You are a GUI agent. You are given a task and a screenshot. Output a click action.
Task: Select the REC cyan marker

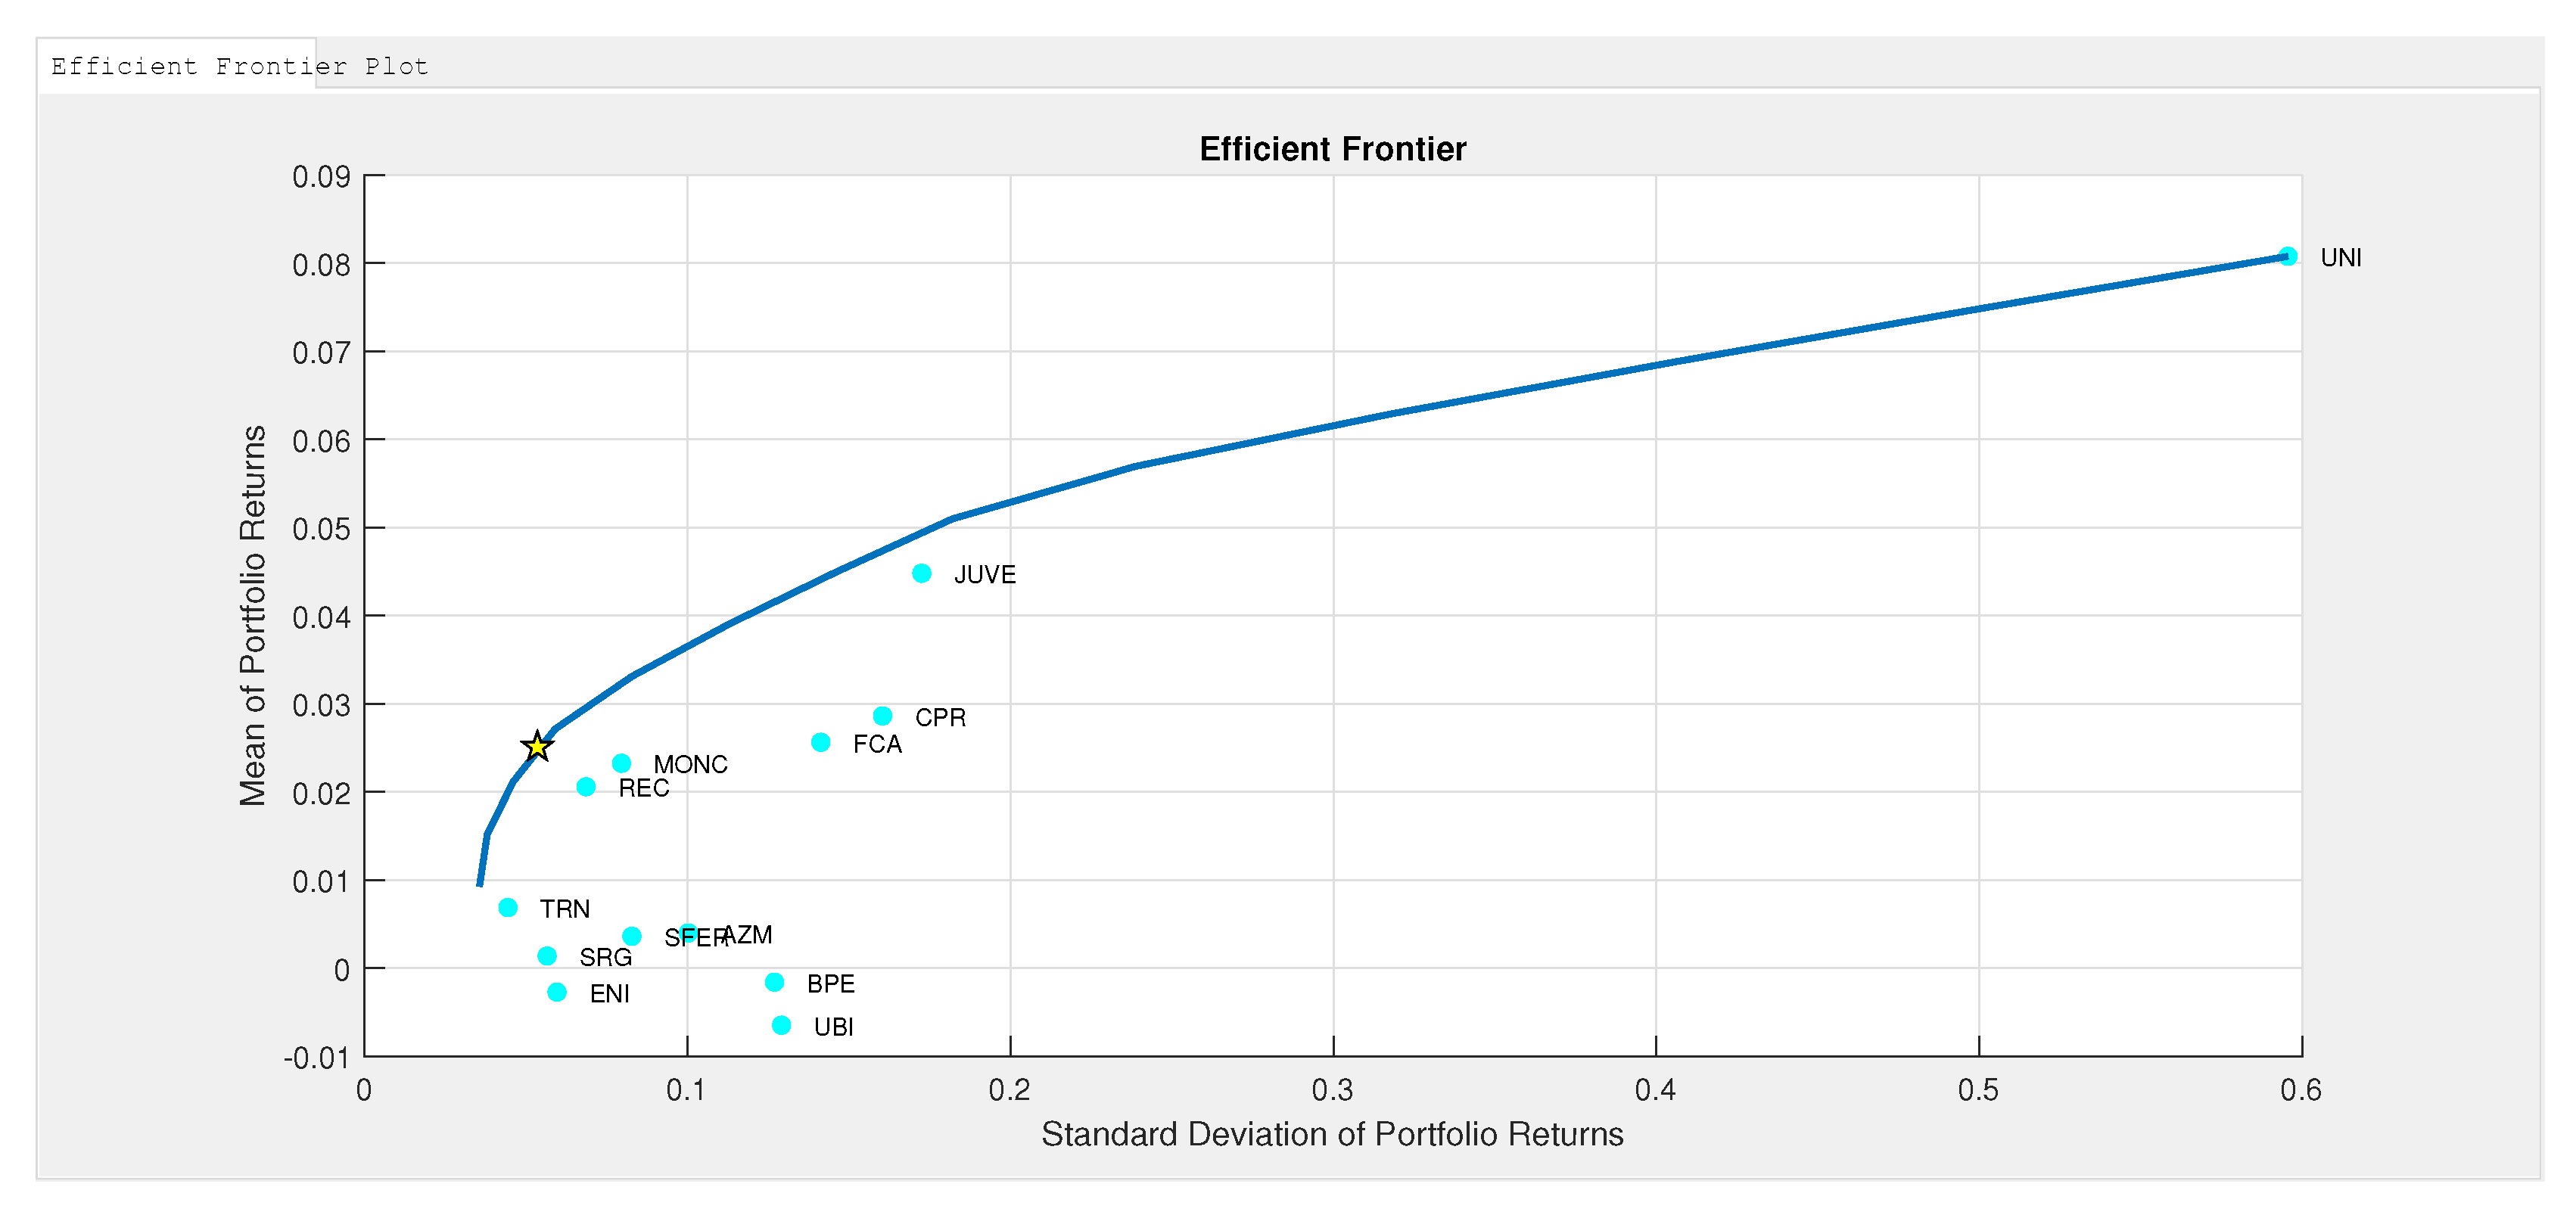click(x=586, y=787)
